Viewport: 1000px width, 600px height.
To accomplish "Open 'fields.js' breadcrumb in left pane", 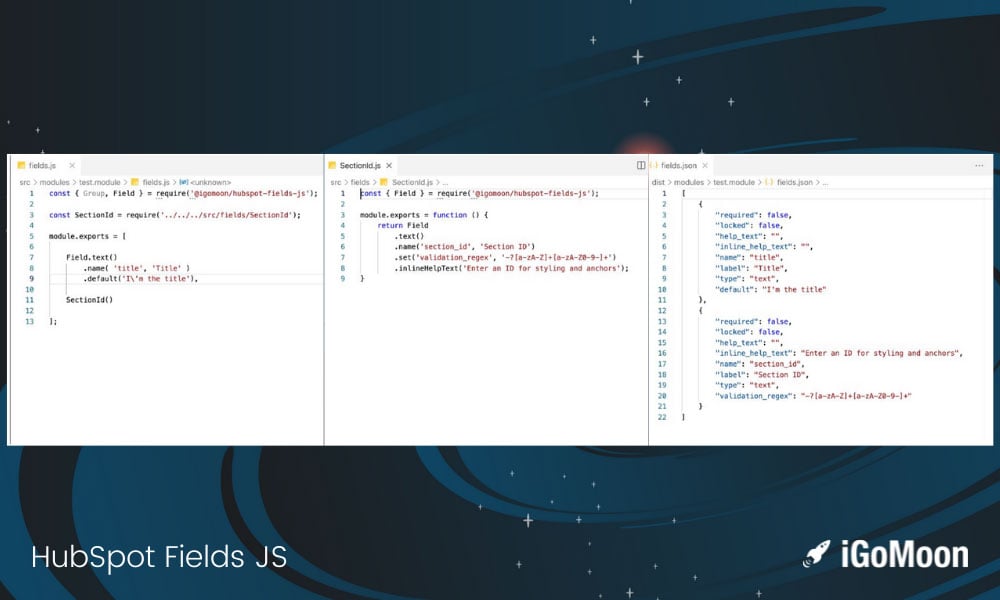I will click(156, 182).
